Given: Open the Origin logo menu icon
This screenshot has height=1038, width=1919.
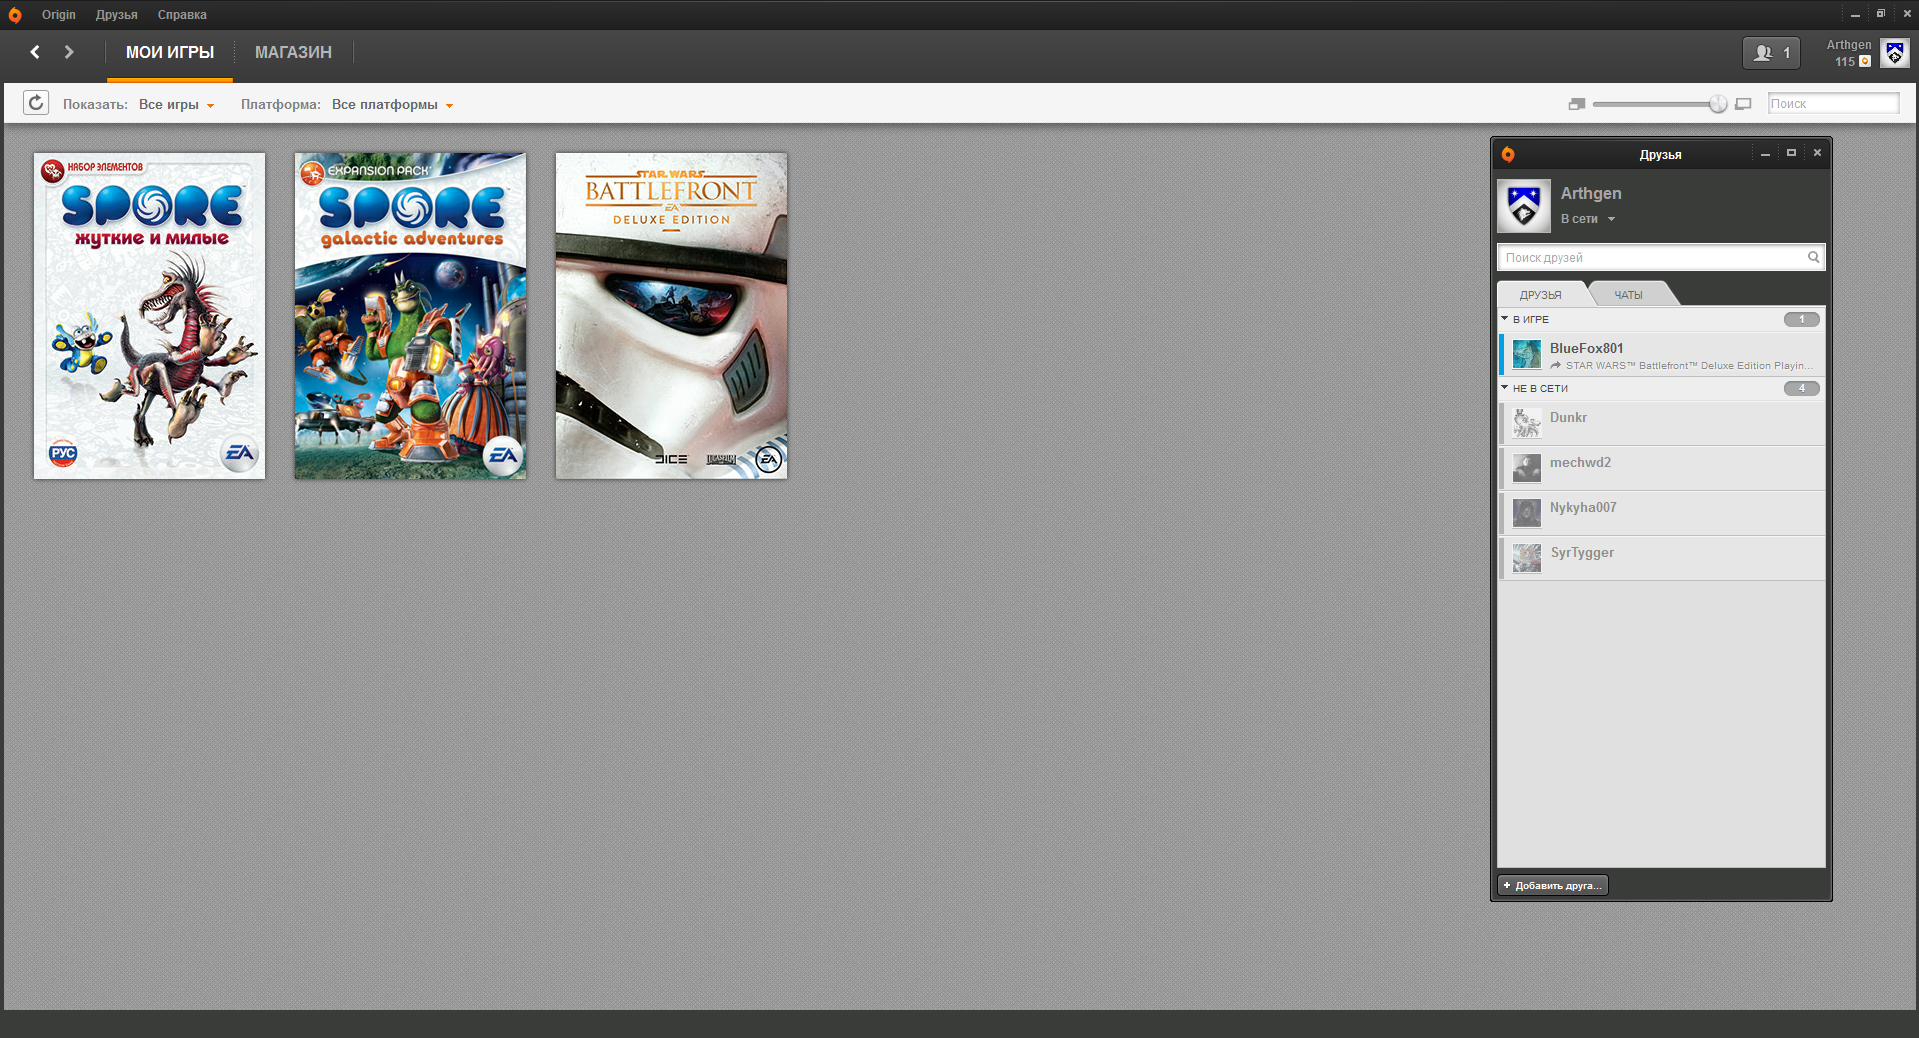Looking at the screenshot, I should click(x=14, y=15).
